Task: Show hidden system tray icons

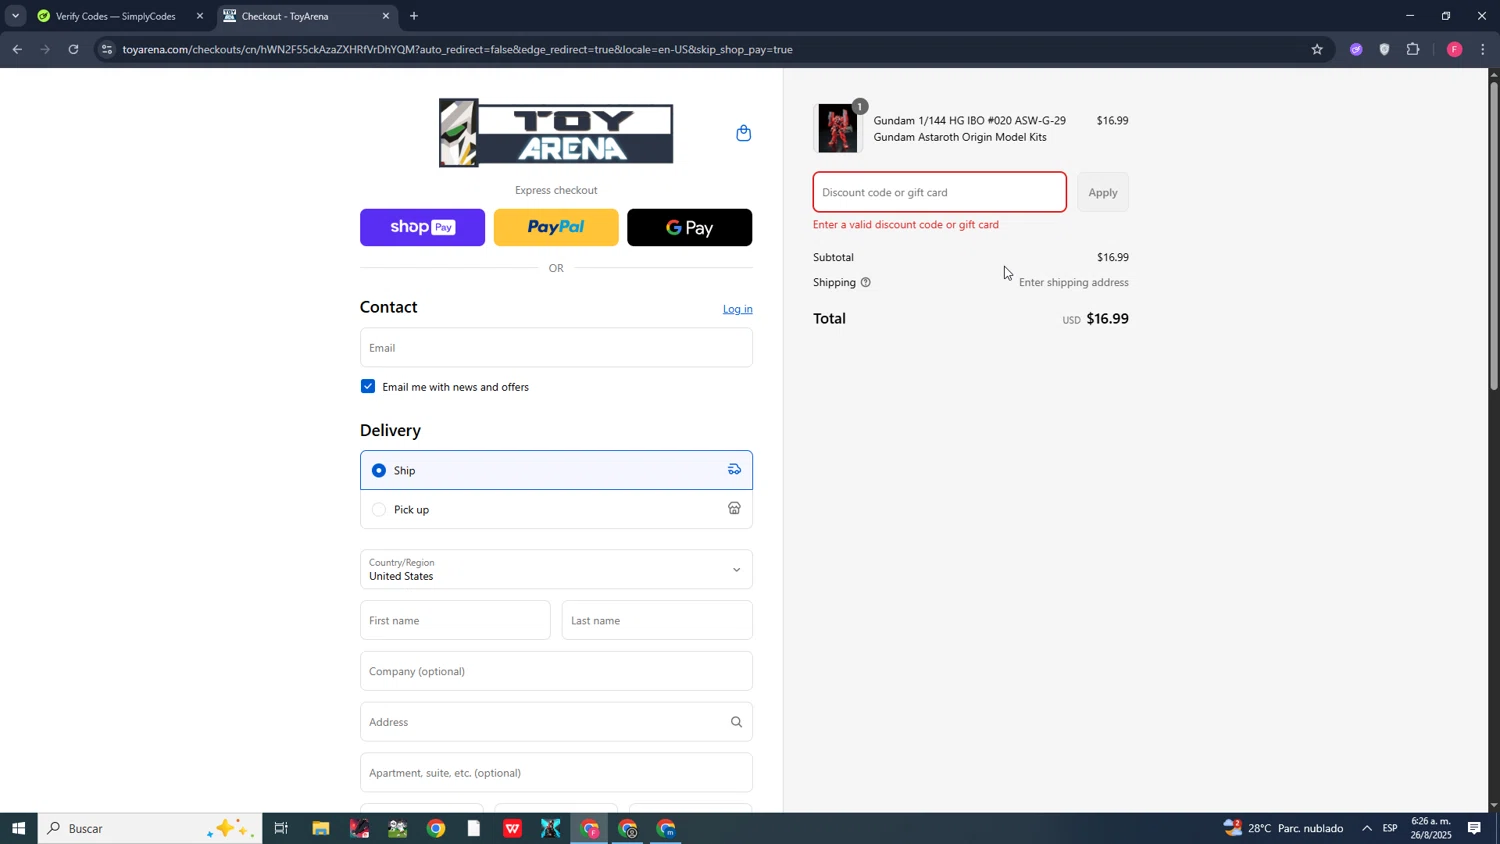Action: [x=1367, y=828]
